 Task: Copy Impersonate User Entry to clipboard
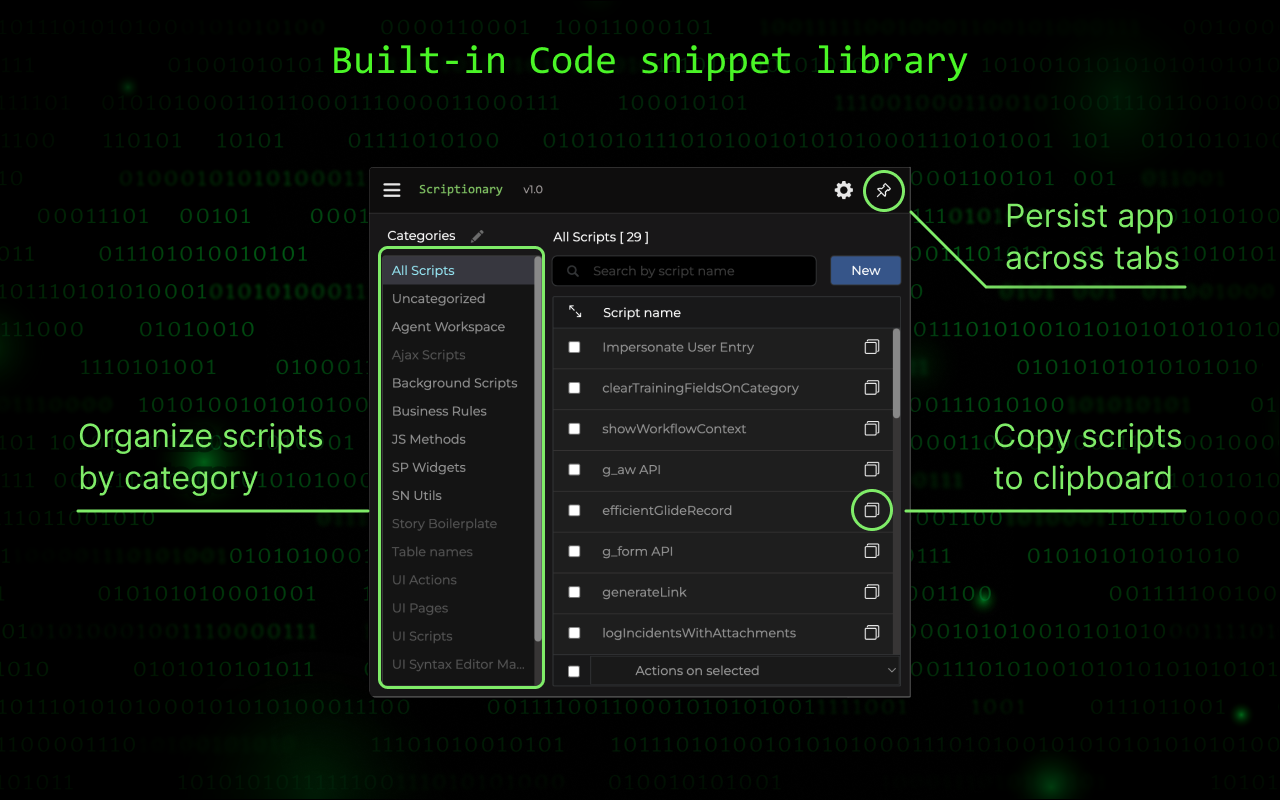coord(871,347)
